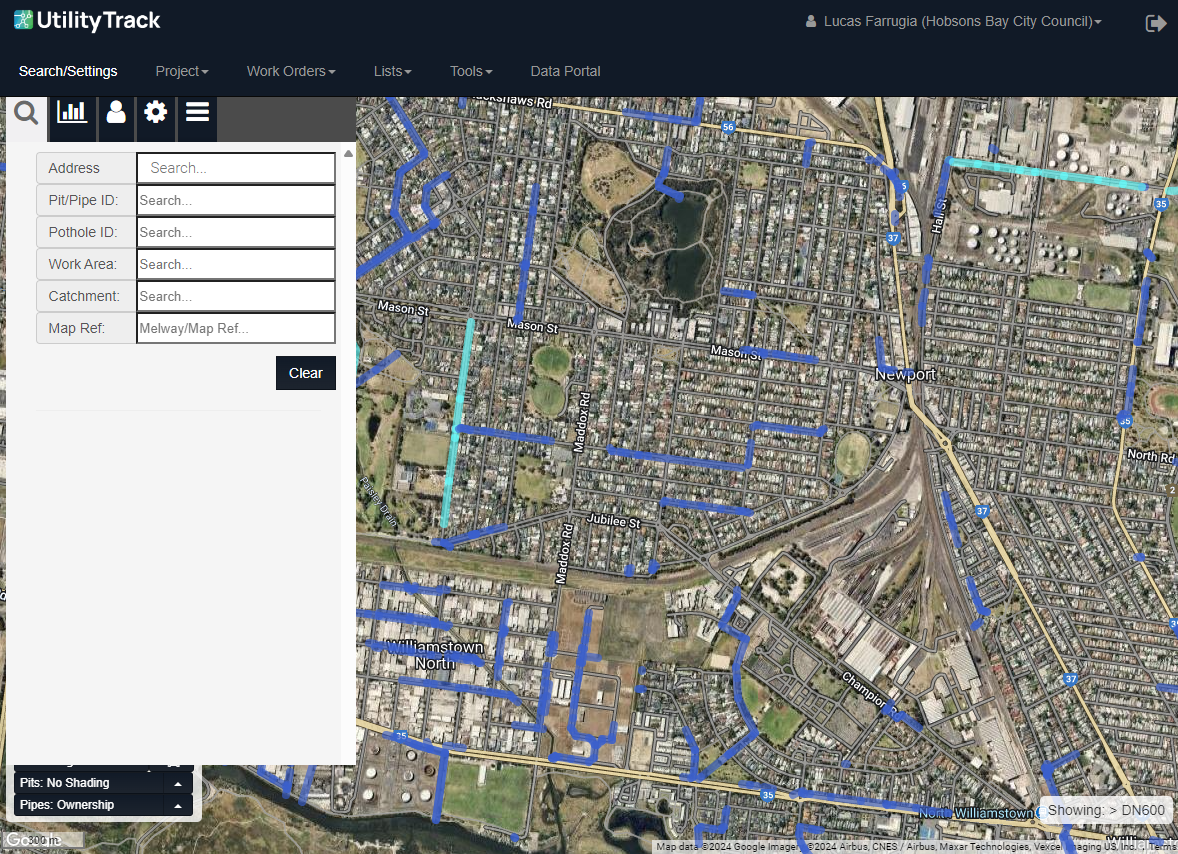Open the gear settings tab

tap(155, 112)
